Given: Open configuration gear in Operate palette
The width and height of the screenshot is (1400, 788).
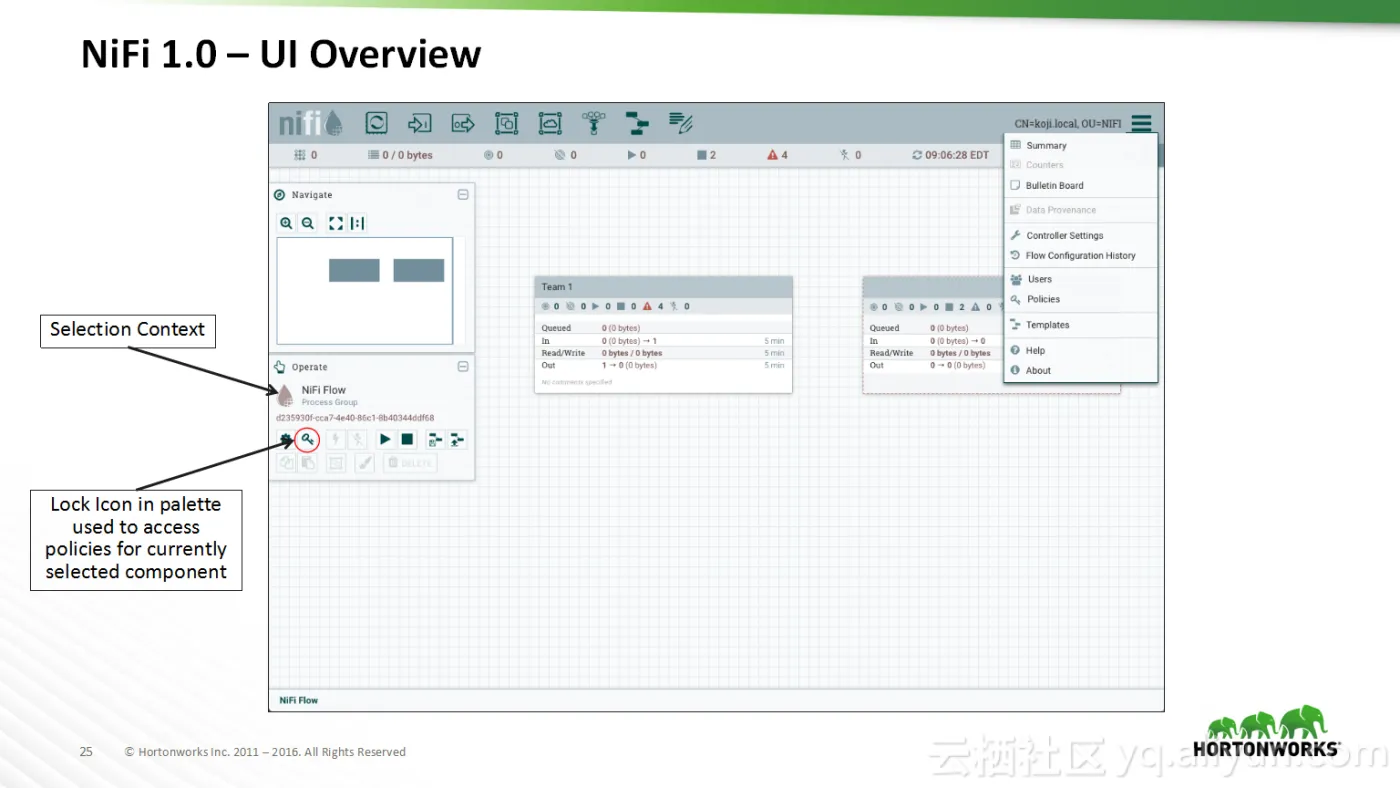Looking at the screenshot, I should click(286, 439).
